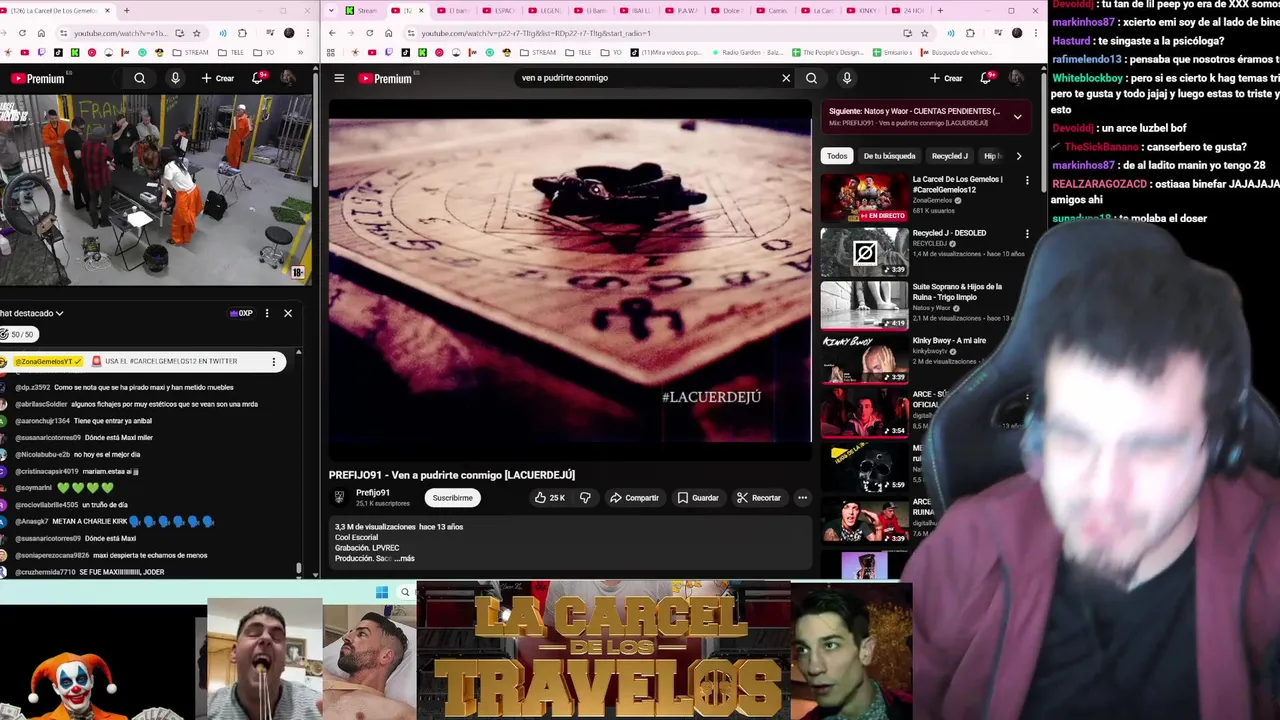Image resolution: width=1280 pixels, height=720 pixels.
Task: Select the De tu búsqueda filter chip
Action: point(889,156)
